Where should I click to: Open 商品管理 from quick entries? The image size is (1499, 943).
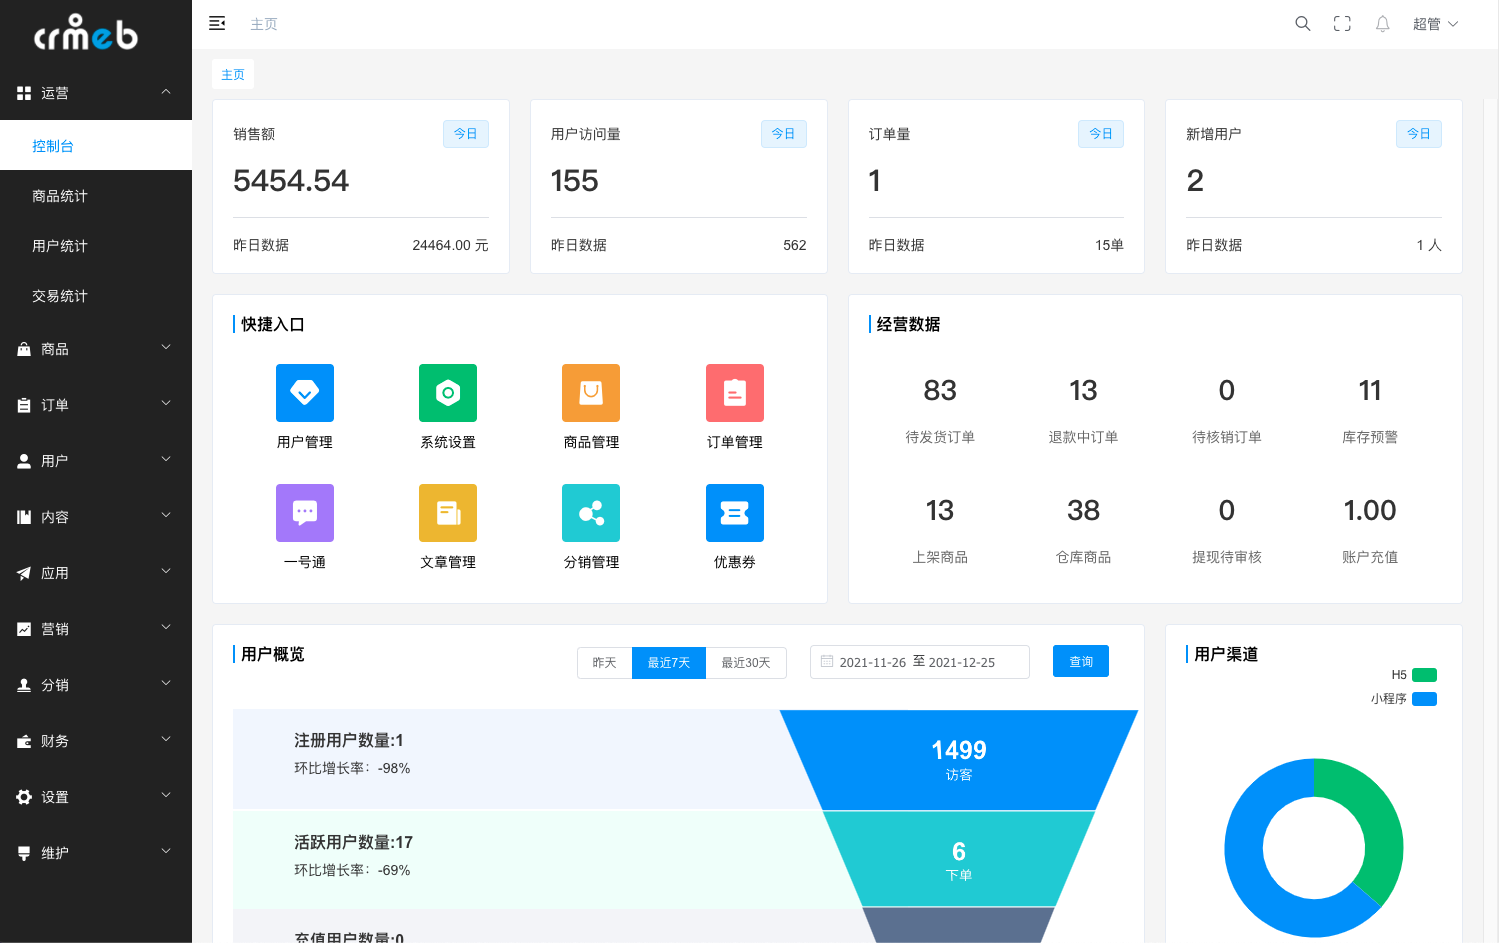(x=590, y=393)
